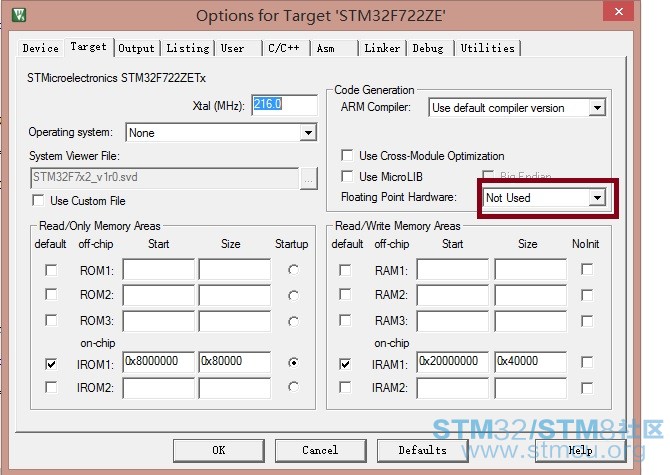This screenshot has width=670, height=475.
Task: Check the RAM3 default checkbox
Action: (345, 320)
